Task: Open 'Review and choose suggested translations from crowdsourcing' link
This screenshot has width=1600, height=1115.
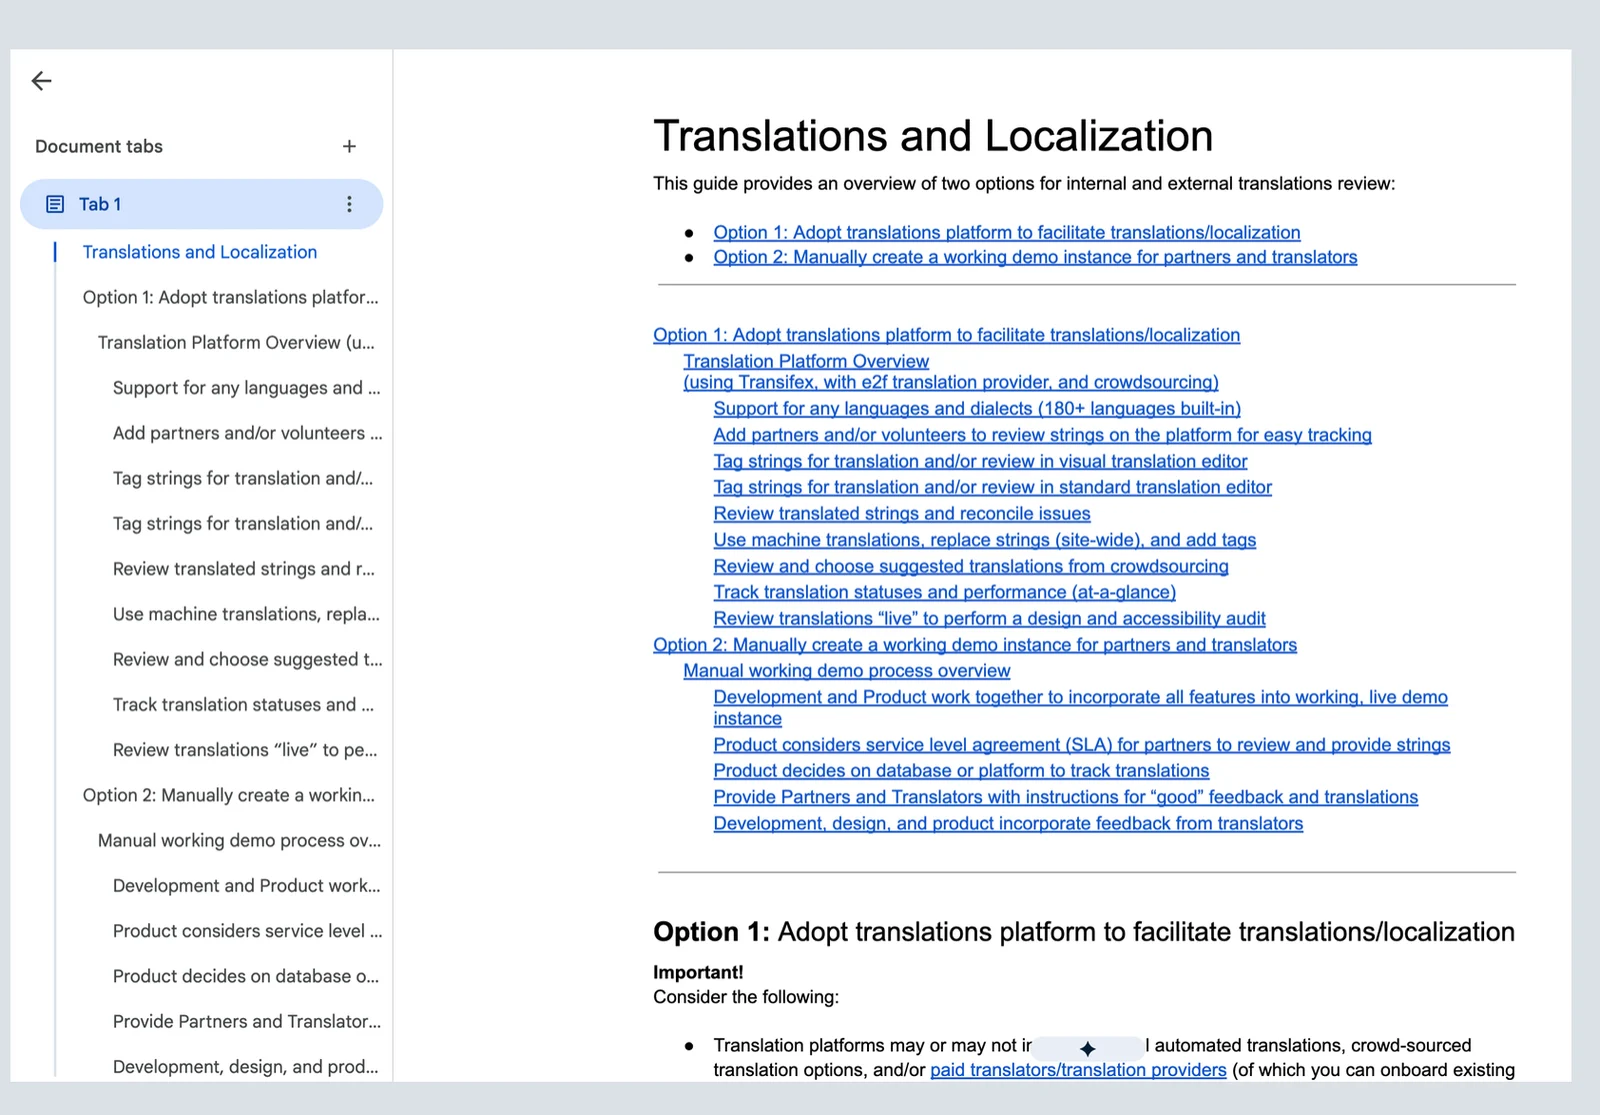Action: (x=971, y=566)
